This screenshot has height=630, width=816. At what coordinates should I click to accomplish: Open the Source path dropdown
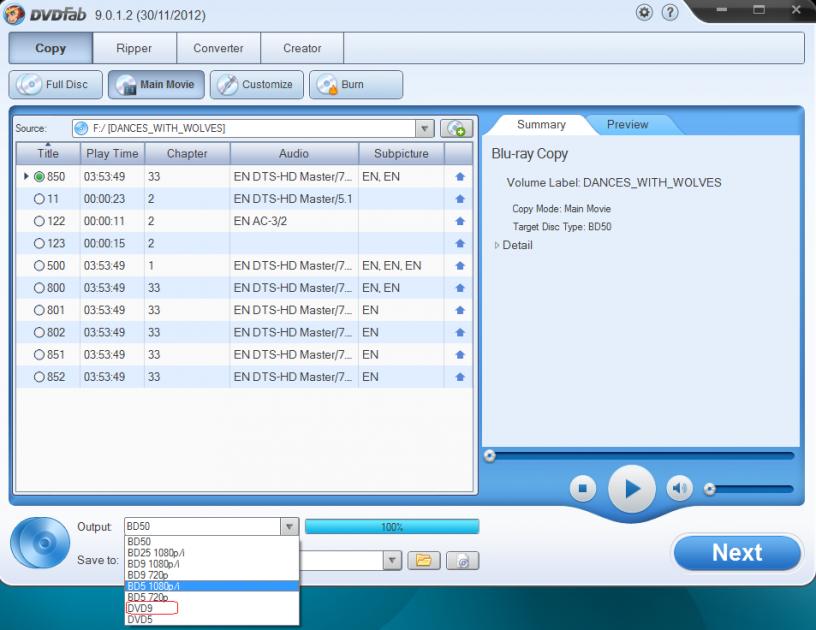424,128
